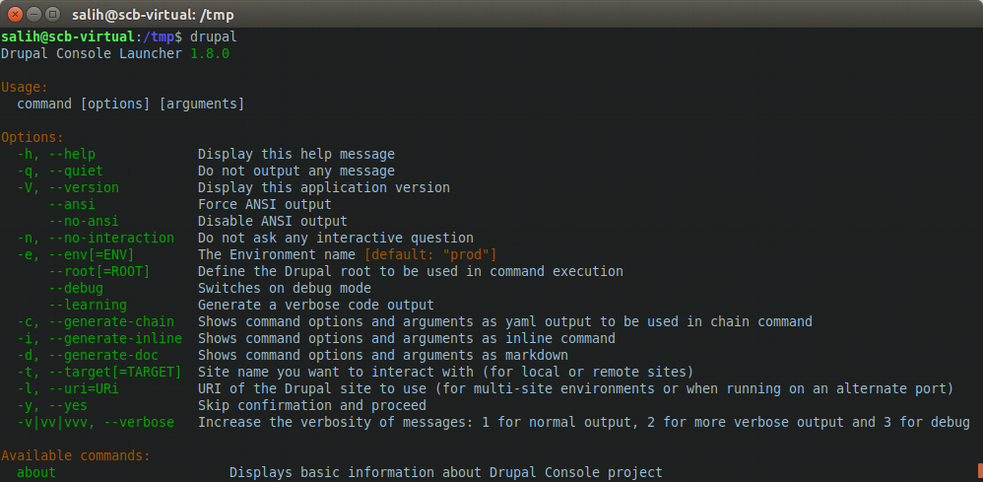
Task: Click the [default: "prod"] text
Action: [431, 254]
